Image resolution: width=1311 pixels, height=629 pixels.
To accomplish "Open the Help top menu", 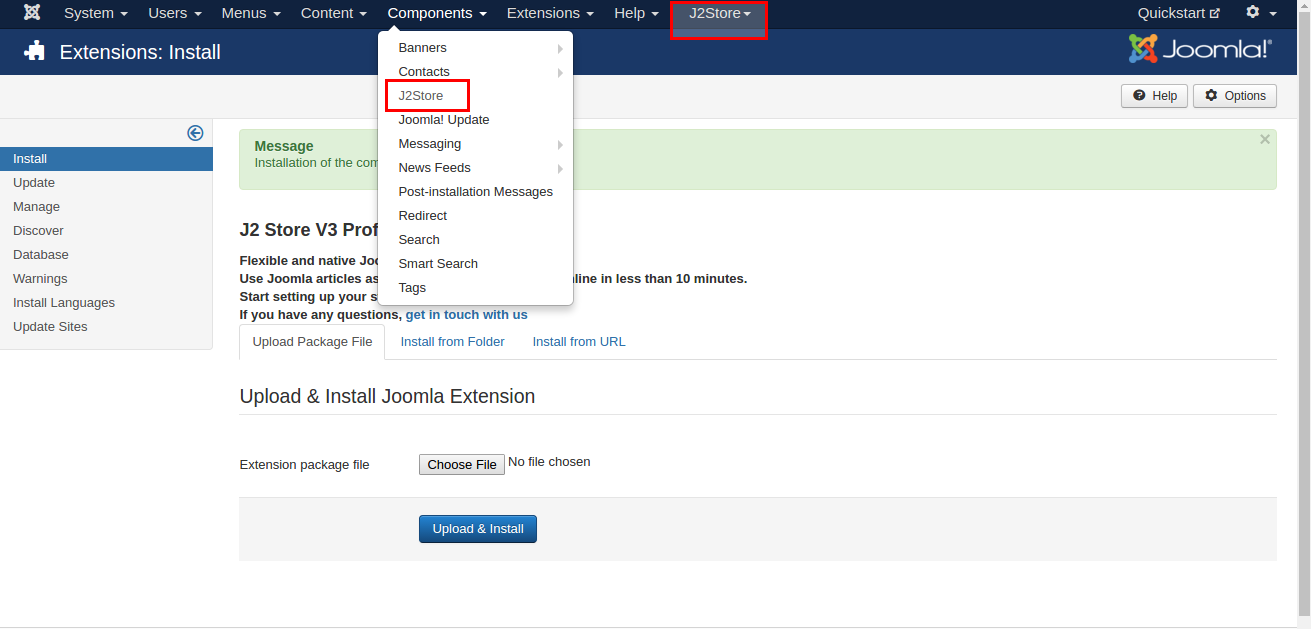I will coord(637,13).
